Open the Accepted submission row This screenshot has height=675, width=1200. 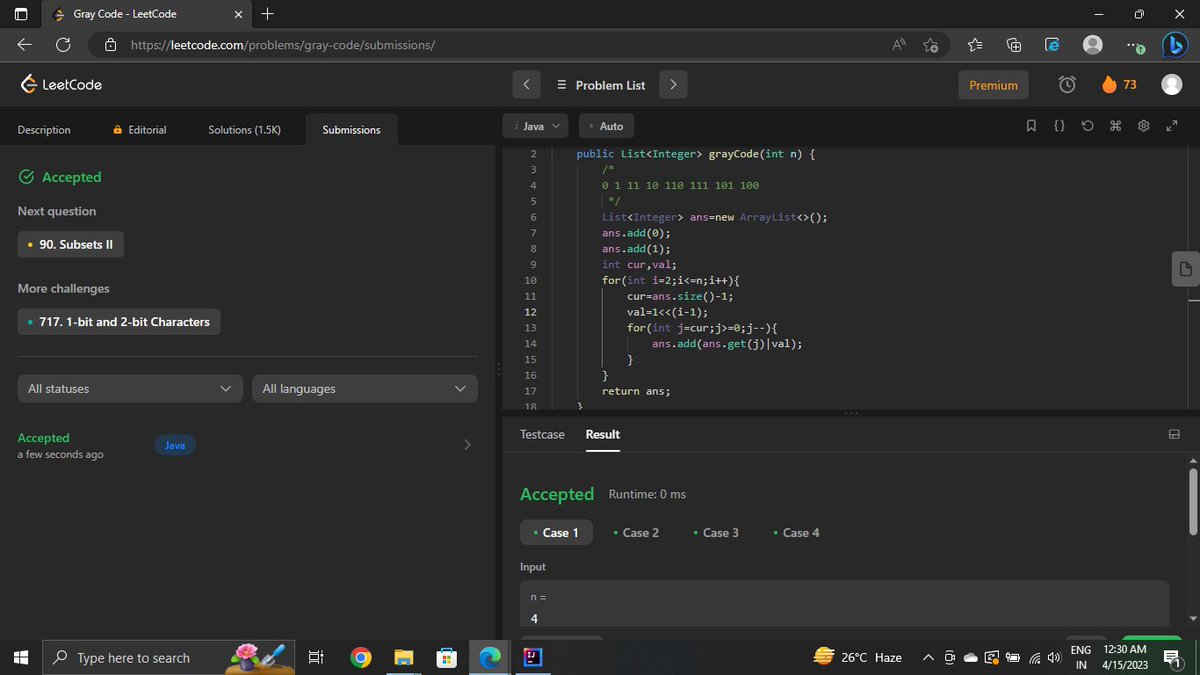(247, 445)
